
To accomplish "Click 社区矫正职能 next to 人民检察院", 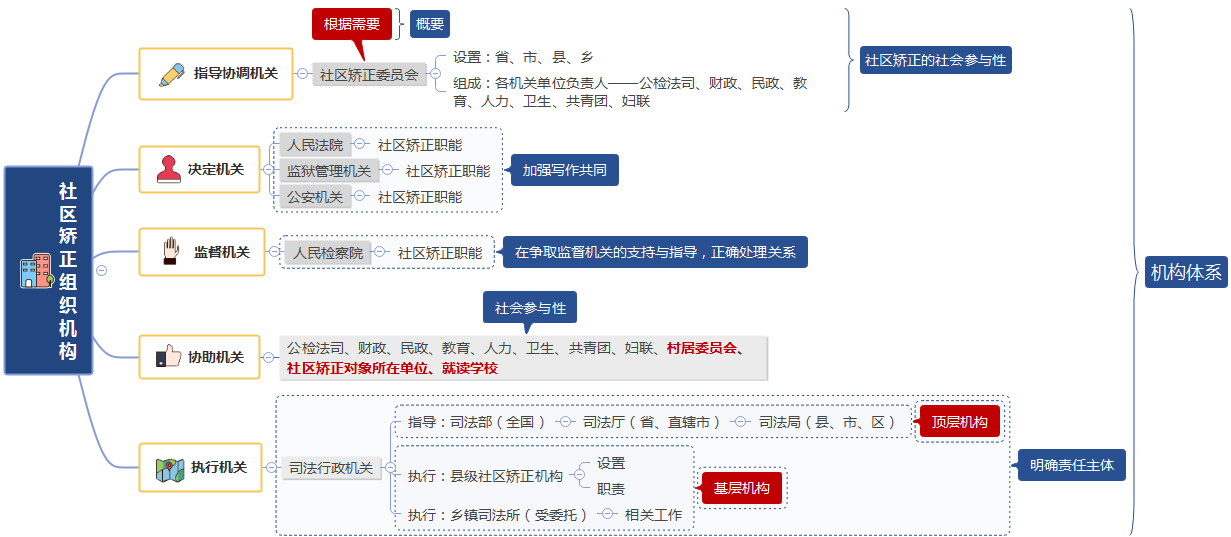I will click(x=440, y=253).
